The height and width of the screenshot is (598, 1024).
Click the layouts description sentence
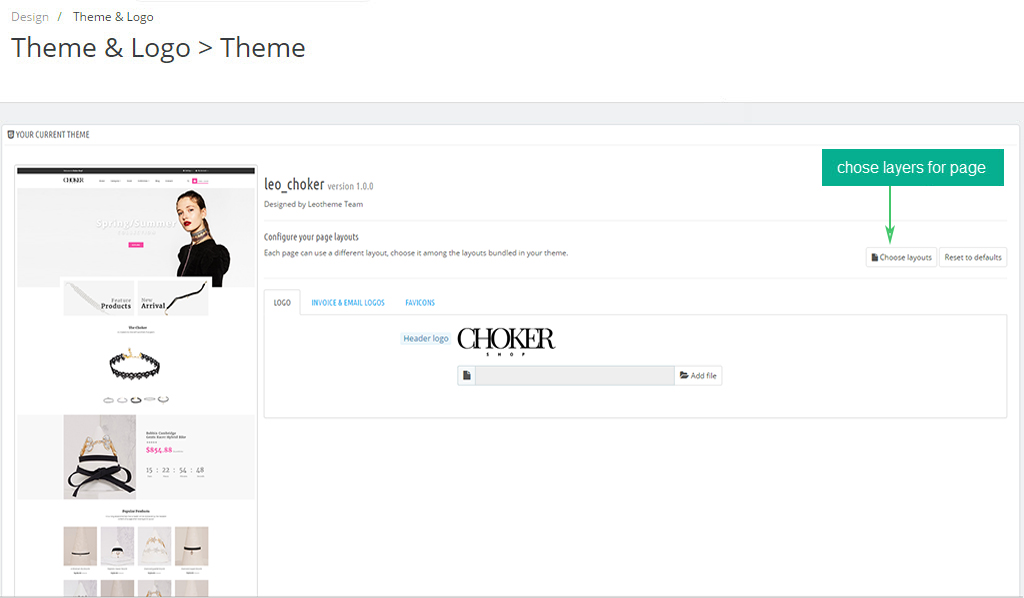pos(416,253)
